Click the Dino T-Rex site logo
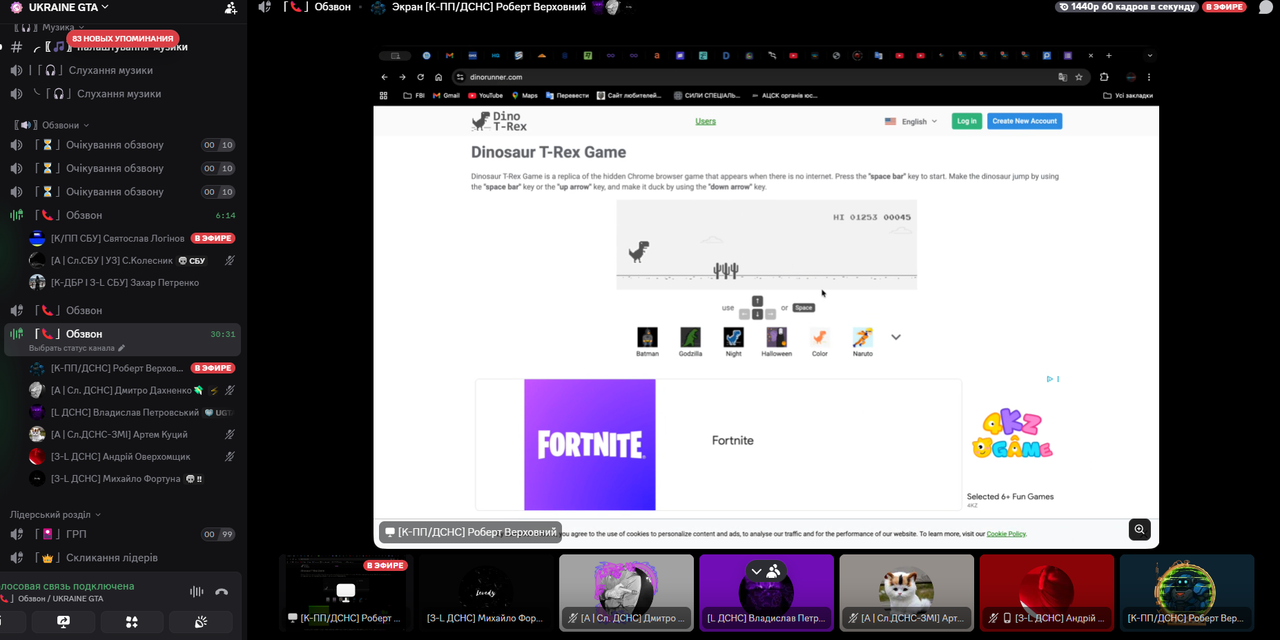This screenshot has width=1280, height=640. tap(499, 122)
